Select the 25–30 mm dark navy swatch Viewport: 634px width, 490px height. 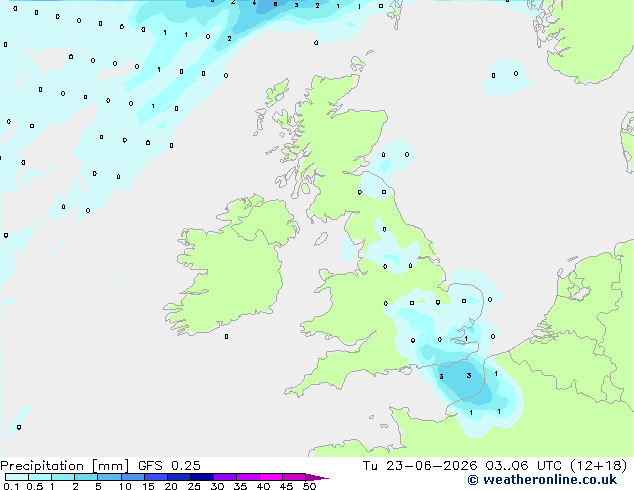[x=201, y=477]
